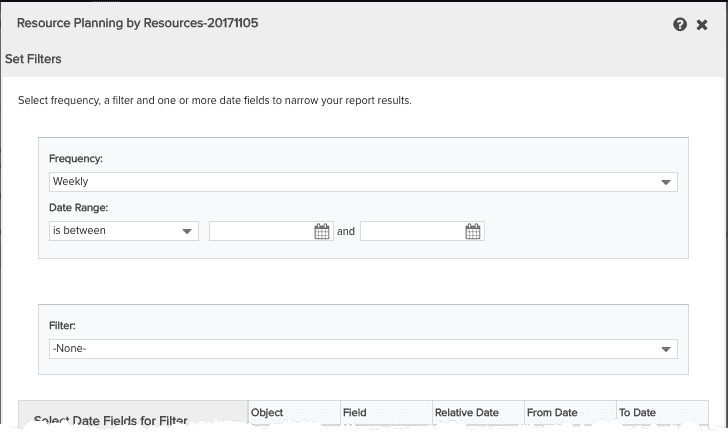Select the Field column header
This screenshot has height=437, width=728.
click(354, 412)
